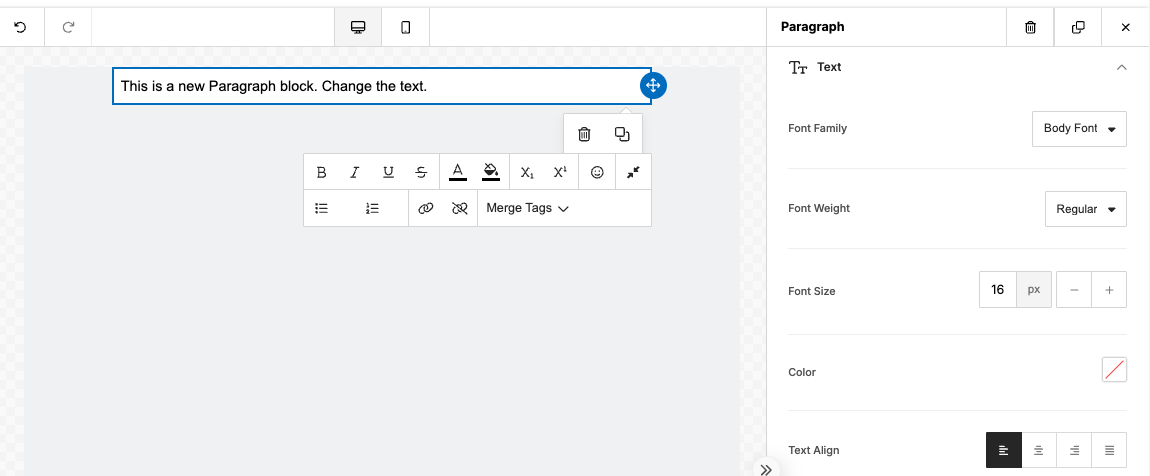Image resolution: width=1150 pixels, height=476 pixels.
Task: Click the Font Size label
Action: [812, 291]
